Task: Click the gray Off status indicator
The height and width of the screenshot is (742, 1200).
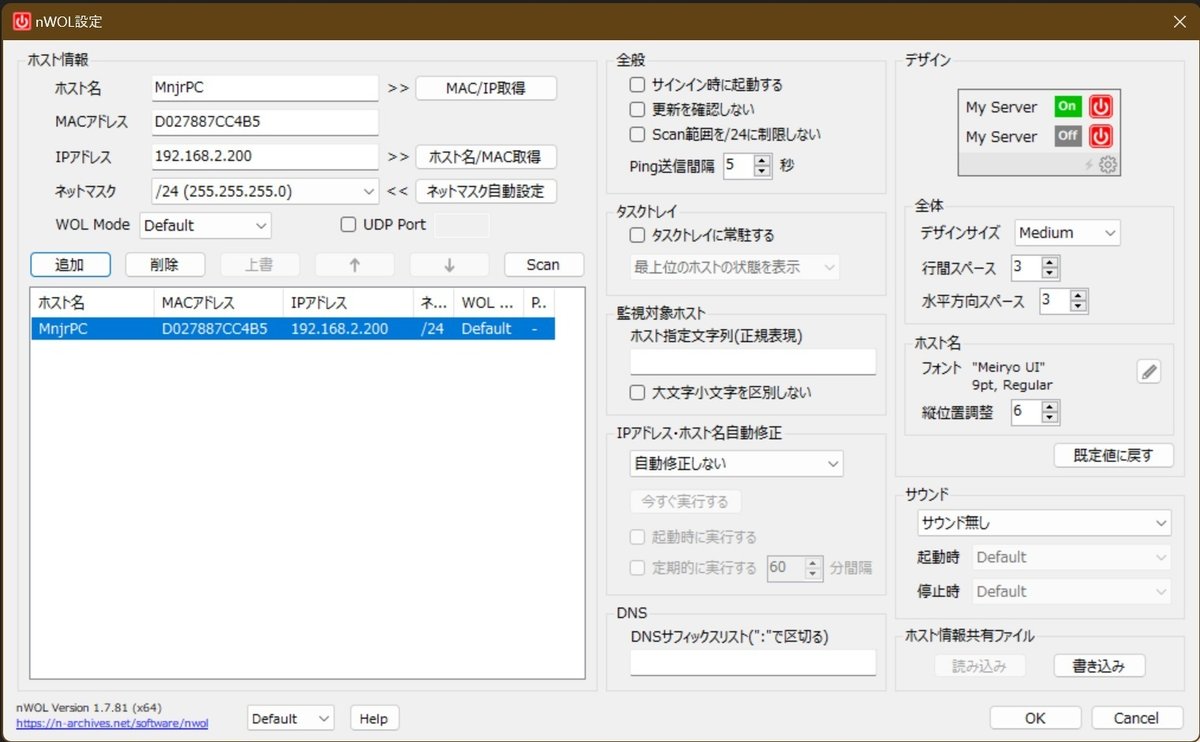Action: click(x=1068, y=136)
